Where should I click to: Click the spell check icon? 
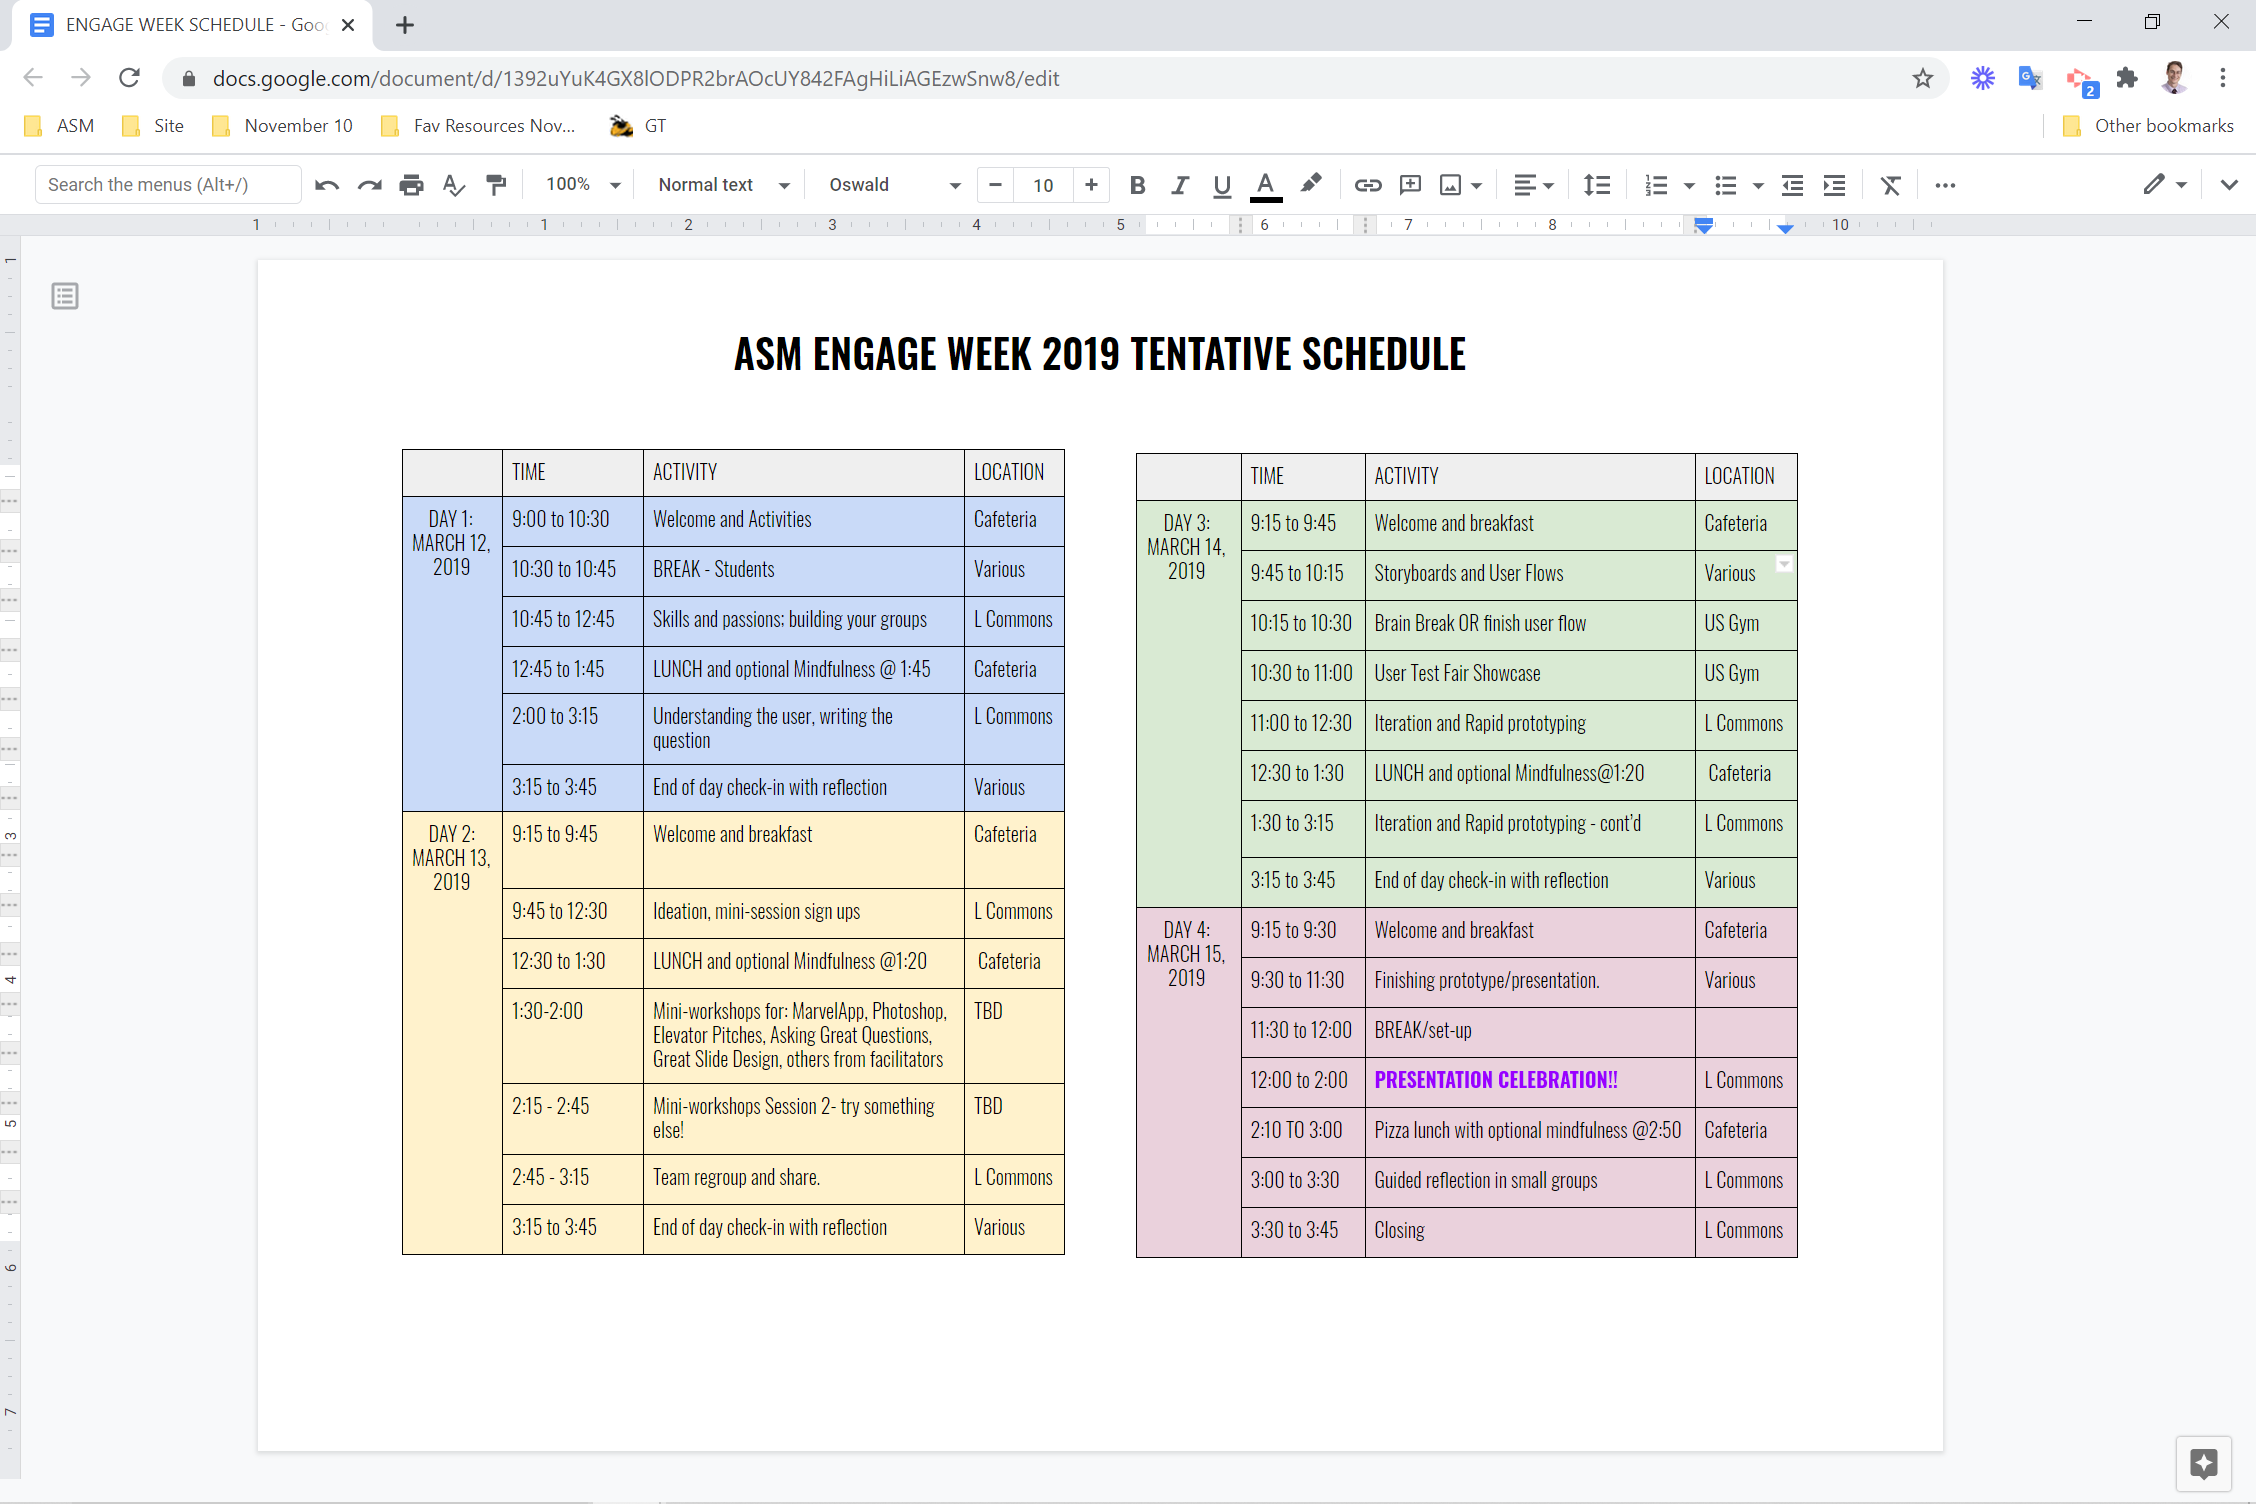(453, 185)
